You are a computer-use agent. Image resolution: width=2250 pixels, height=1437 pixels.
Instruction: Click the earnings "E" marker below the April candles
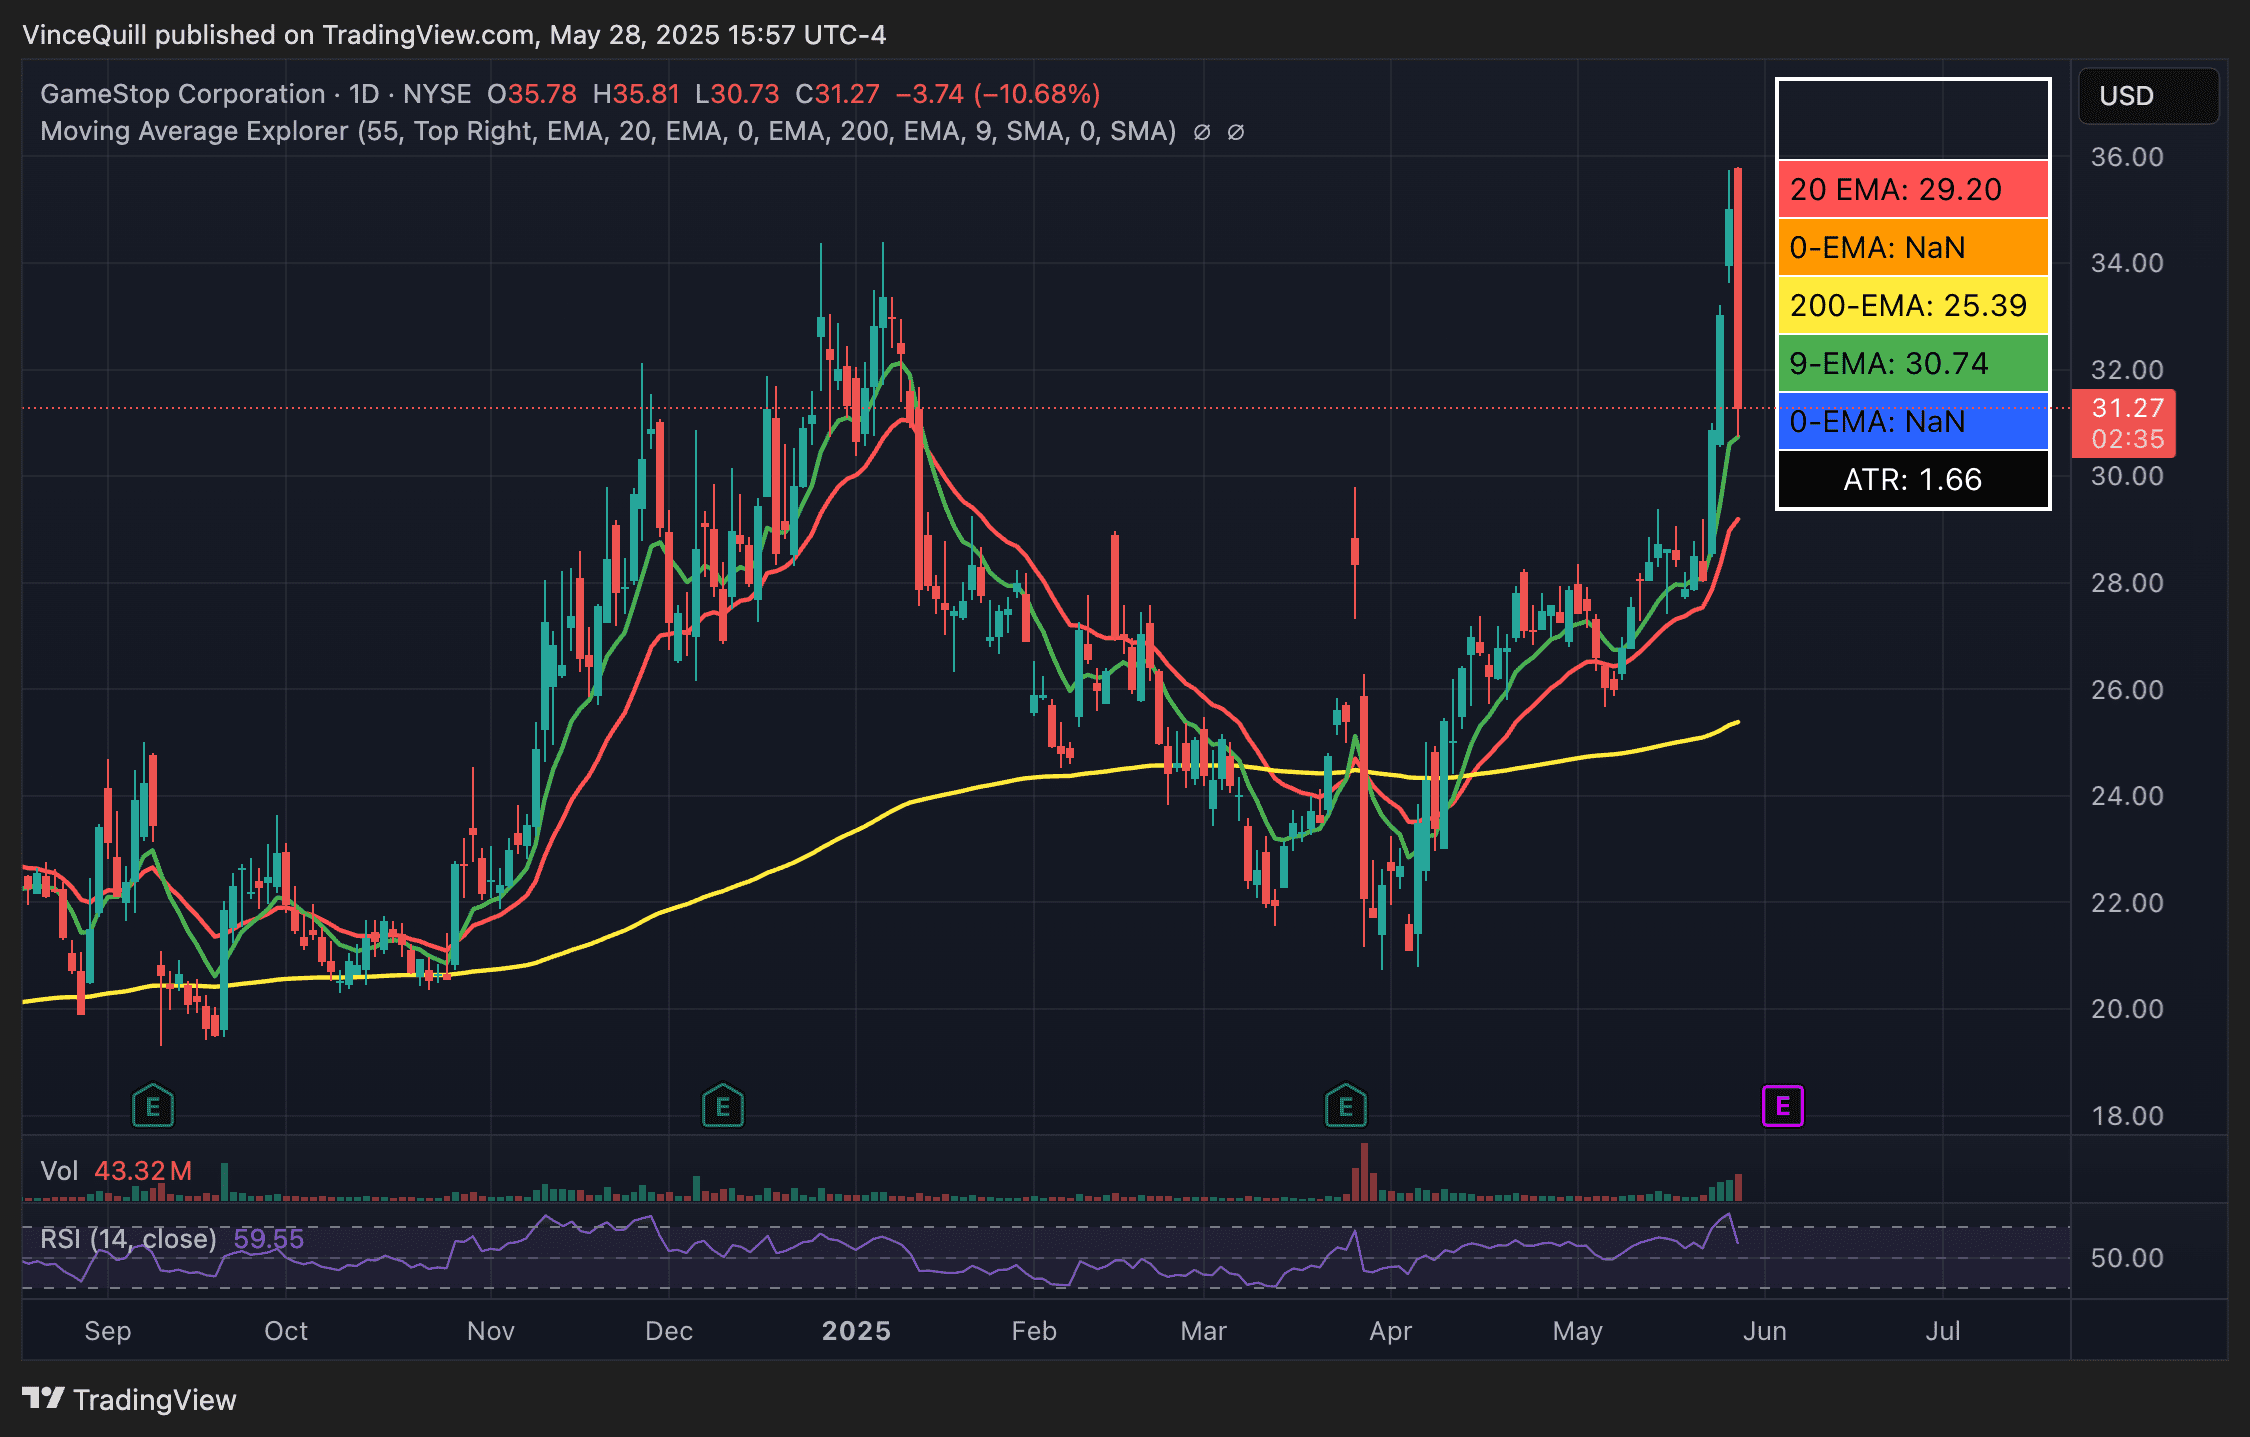click(x=1345, y=1105)
